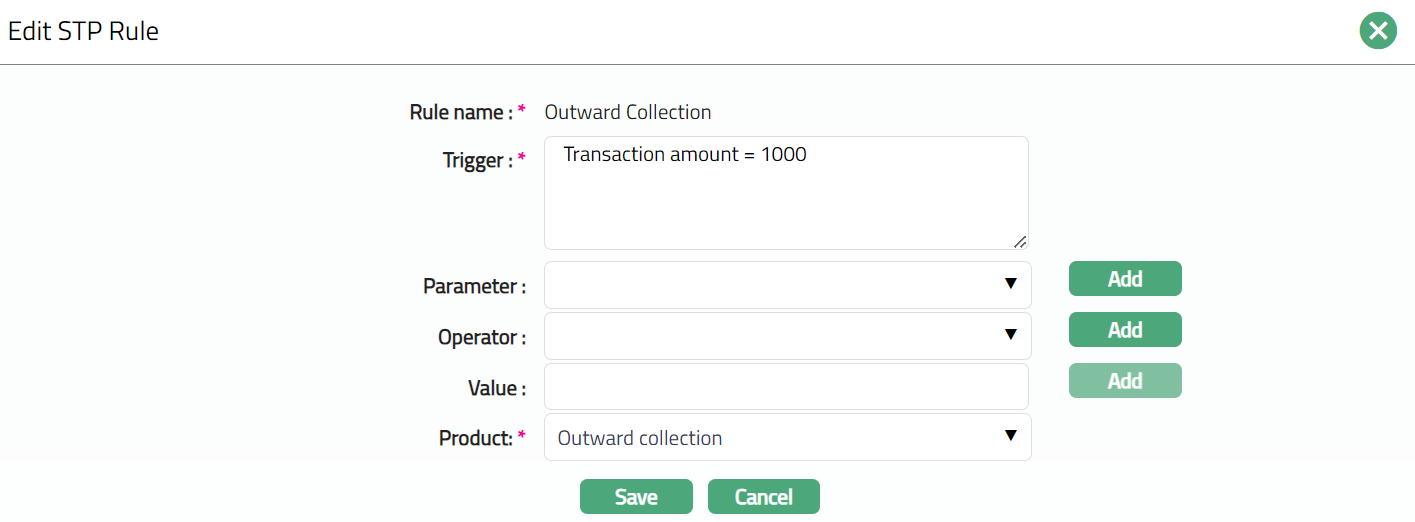The height and width of the screenshot is (522, 1415).
Task: Focus the Value input field
Action: [x=785, y=387]
